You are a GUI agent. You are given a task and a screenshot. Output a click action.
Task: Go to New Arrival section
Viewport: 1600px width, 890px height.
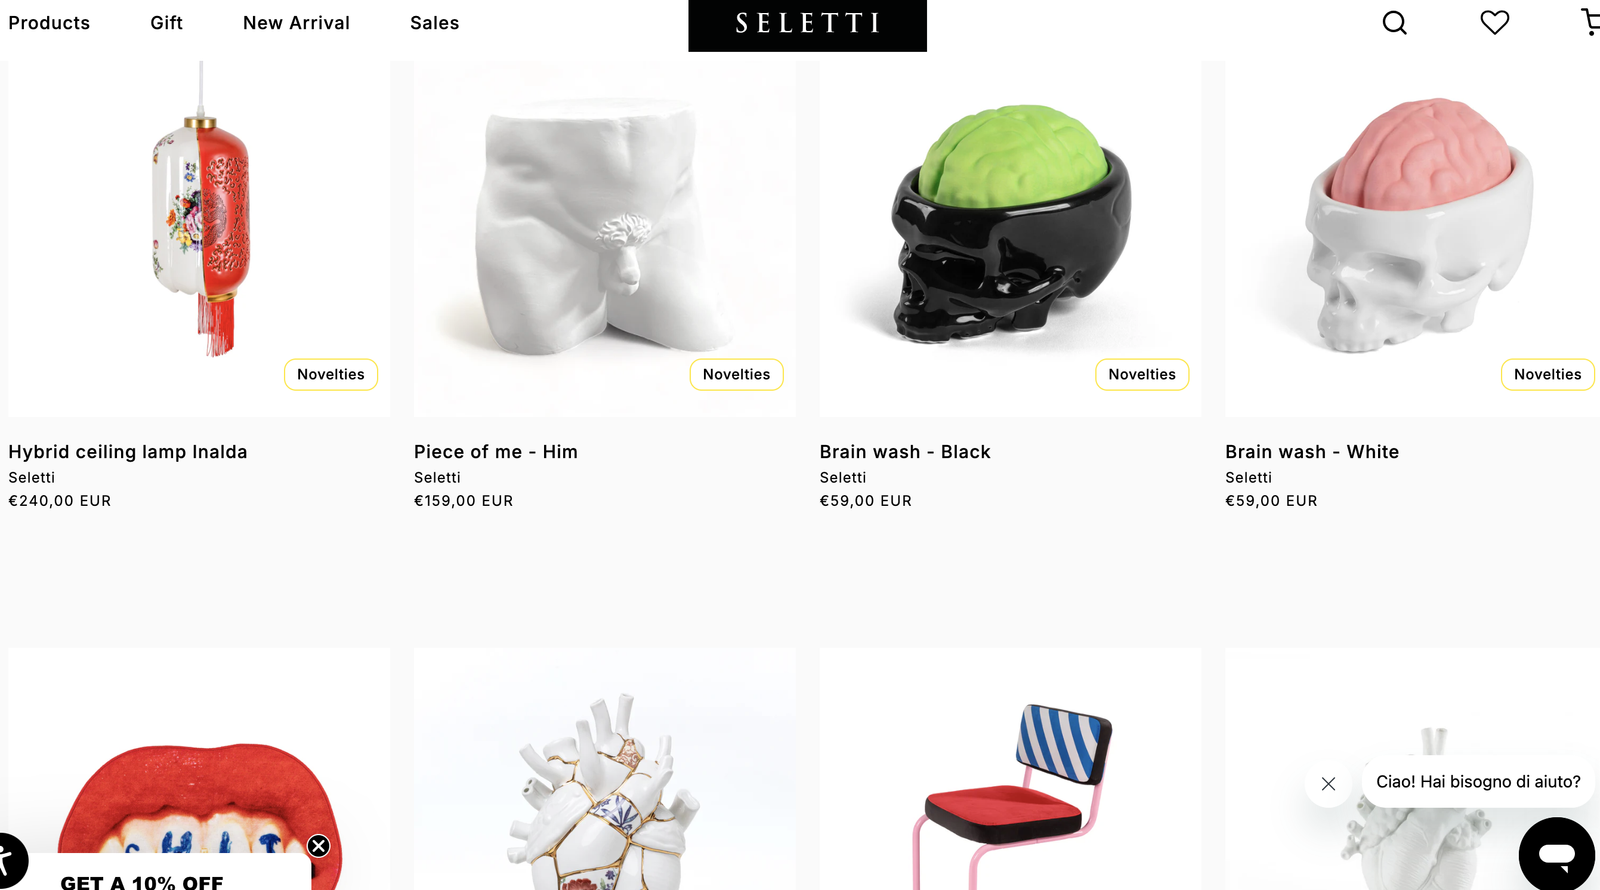[x=296, y=23]
